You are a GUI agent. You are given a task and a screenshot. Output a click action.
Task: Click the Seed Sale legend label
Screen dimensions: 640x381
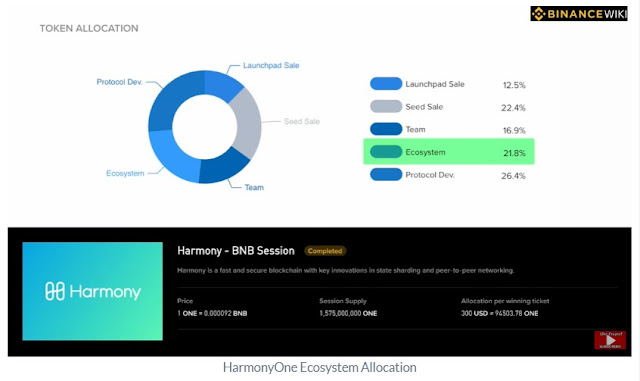pyautogui.click(x=424, y=107)
